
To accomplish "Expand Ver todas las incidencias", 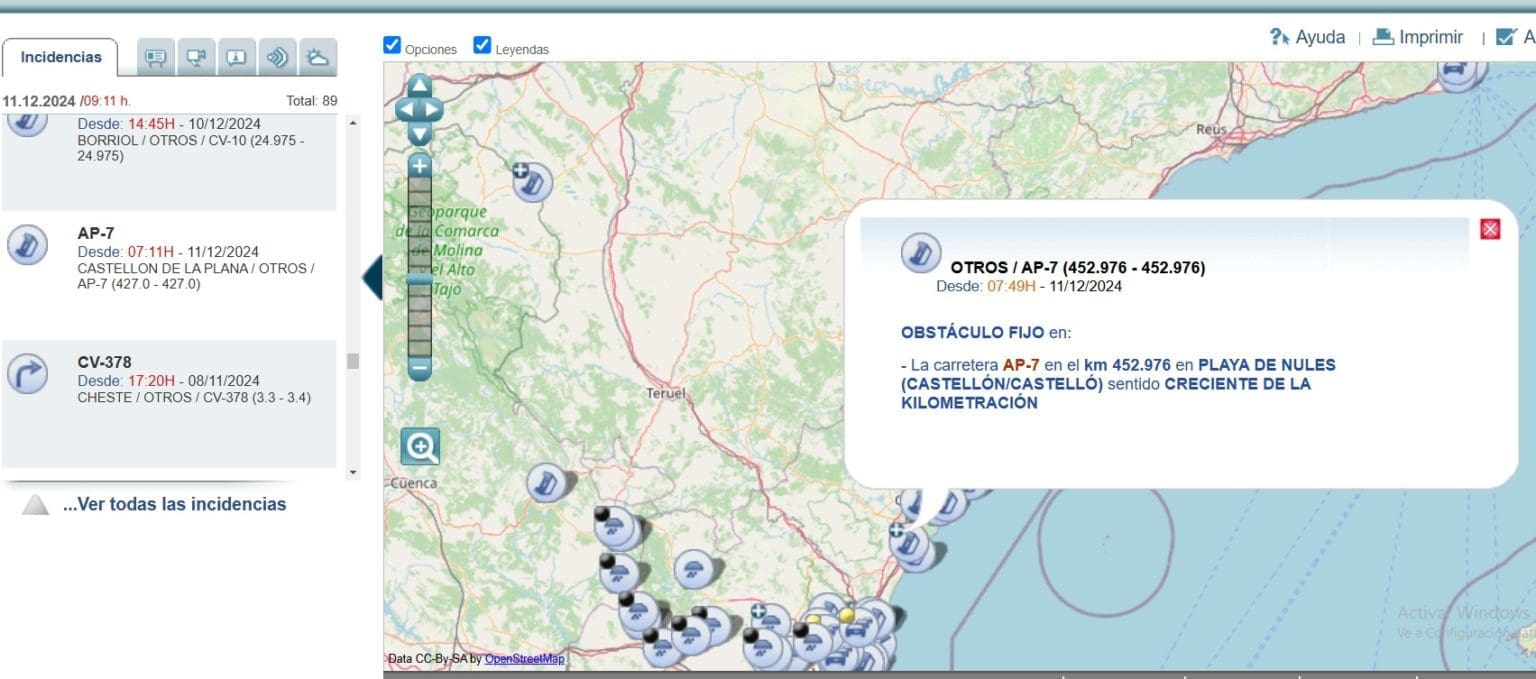I will [174, 504].
